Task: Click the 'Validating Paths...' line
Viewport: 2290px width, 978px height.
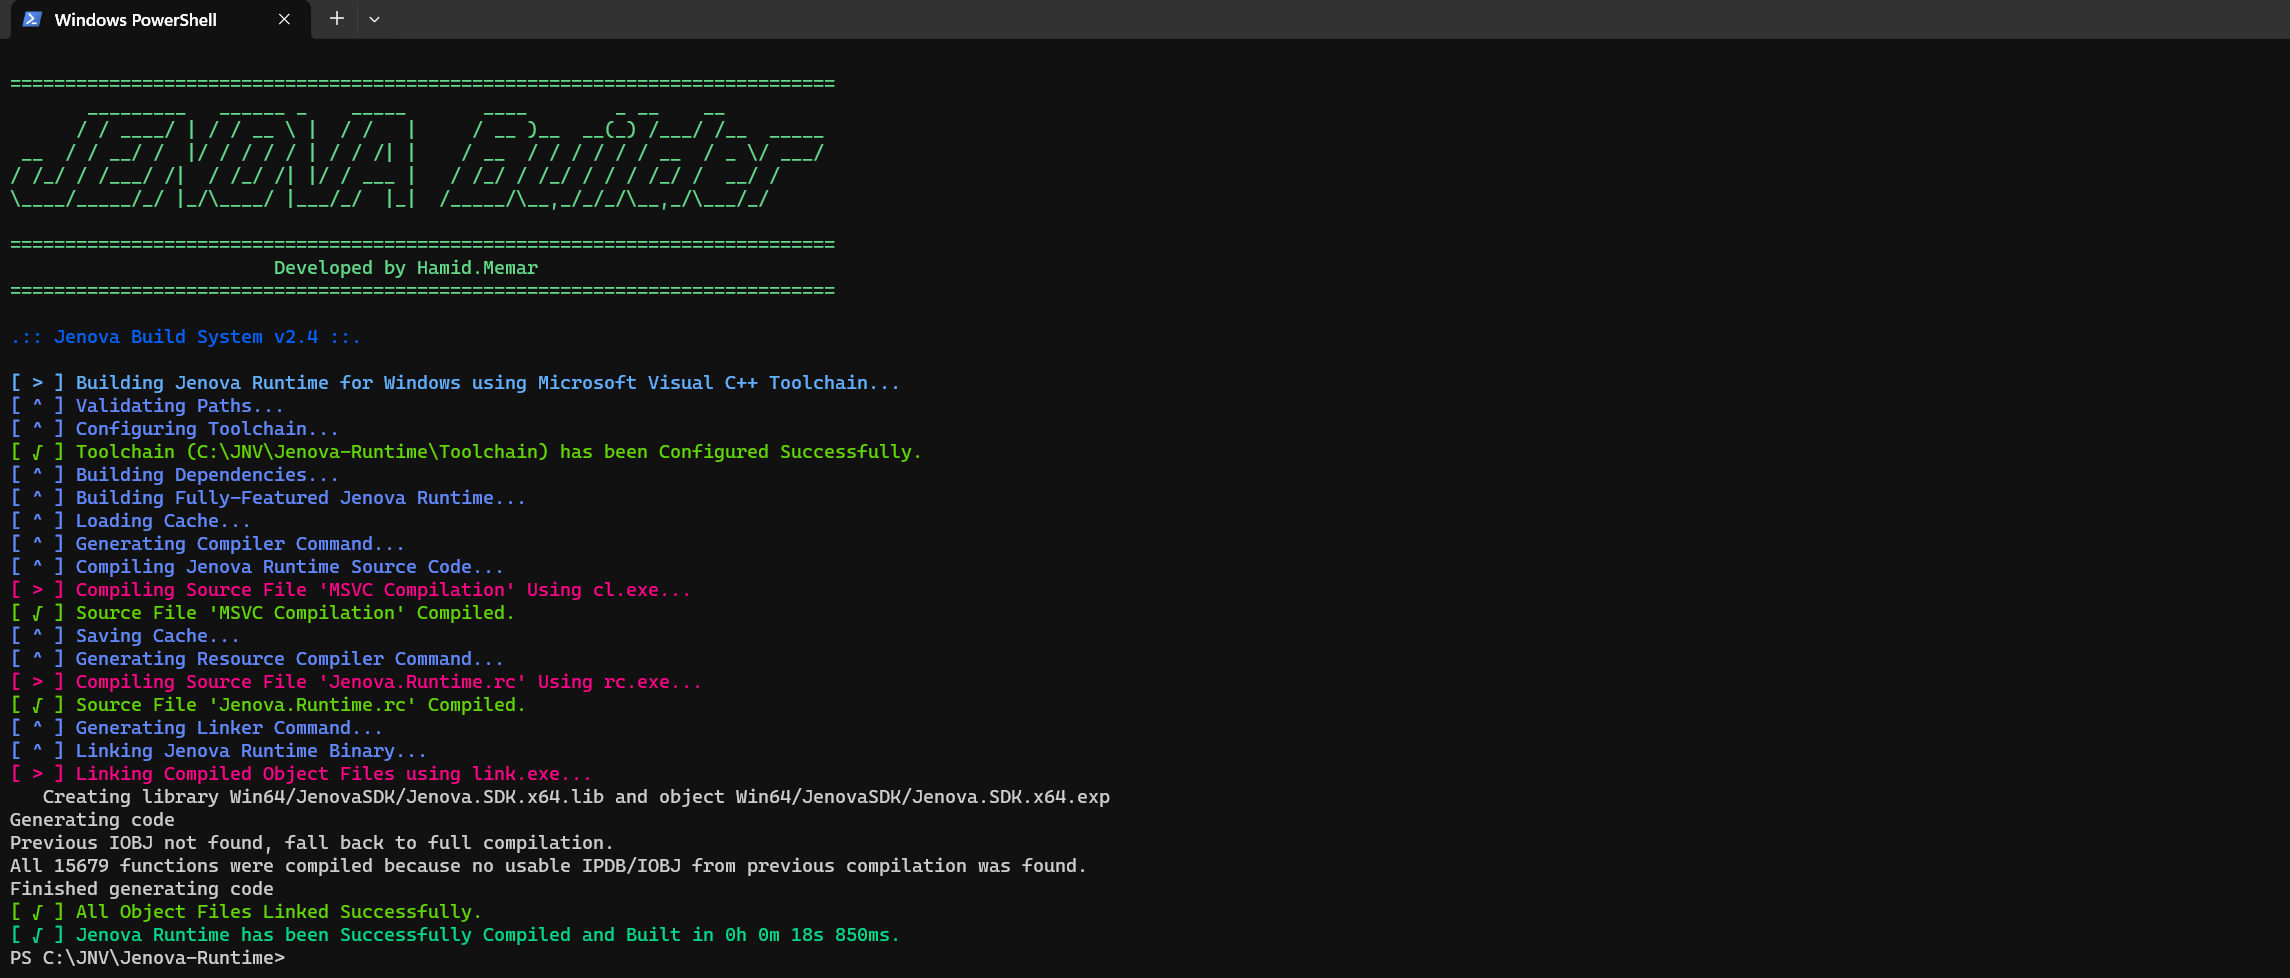Action: [147, 406]
